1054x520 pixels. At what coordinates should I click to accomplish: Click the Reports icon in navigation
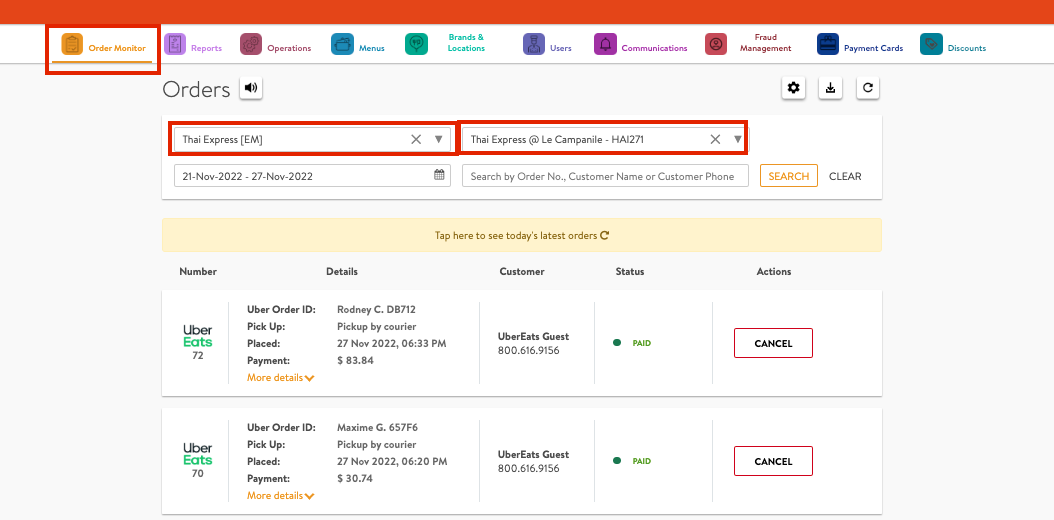click(x=175, y=44)
